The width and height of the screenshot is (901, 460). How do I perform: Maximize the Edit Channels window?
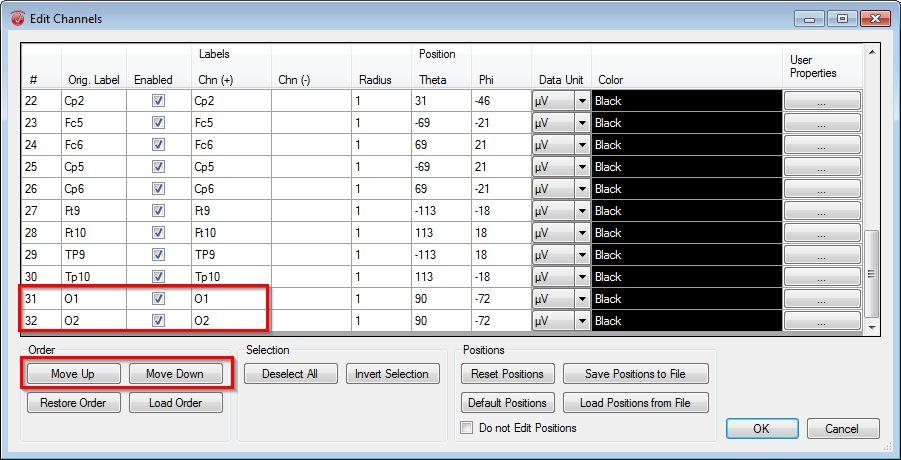[842, 18]
